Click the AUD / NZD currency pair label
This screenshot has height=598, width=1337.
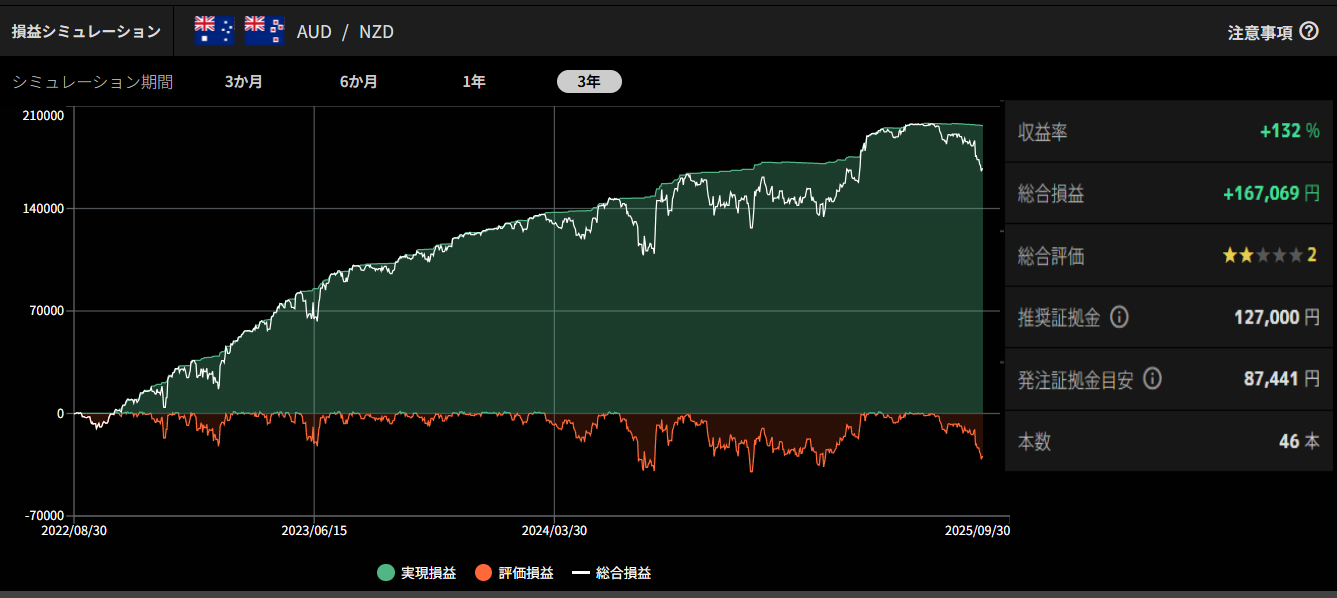coord(345,32)
